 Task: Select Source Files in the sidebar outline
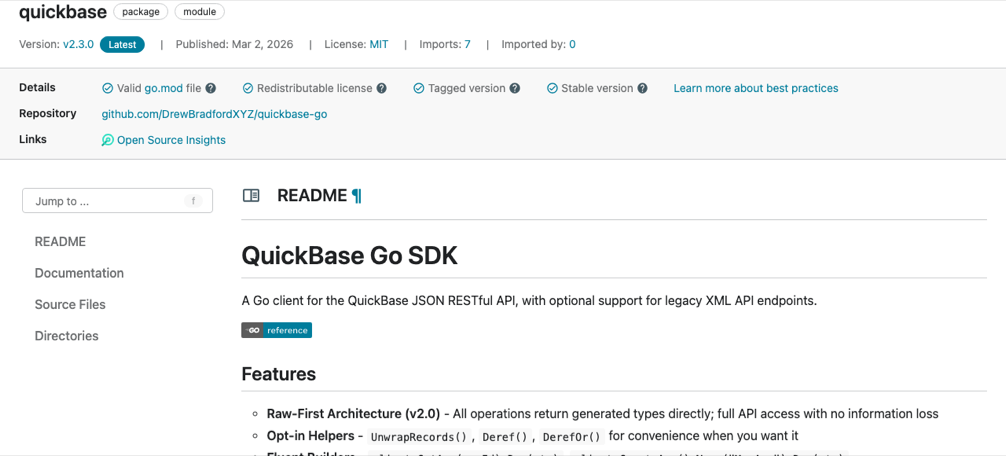[x=71, y=305]
